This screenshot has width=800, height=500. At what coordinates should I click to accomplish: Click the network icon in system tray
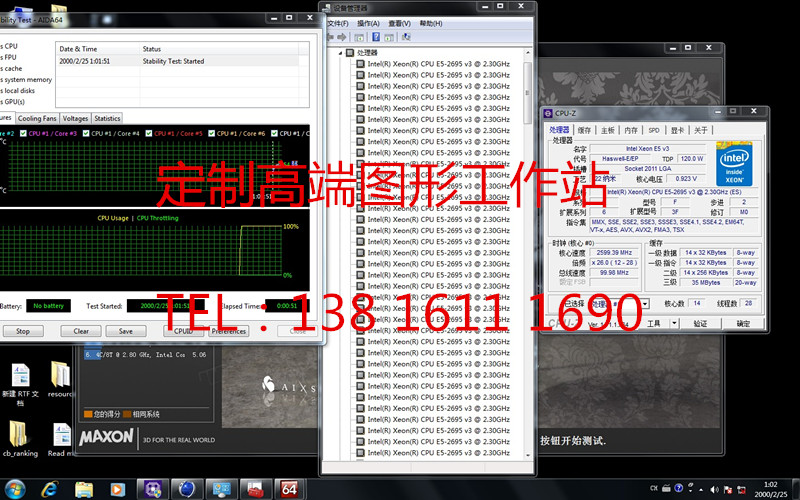coord(741,489)
